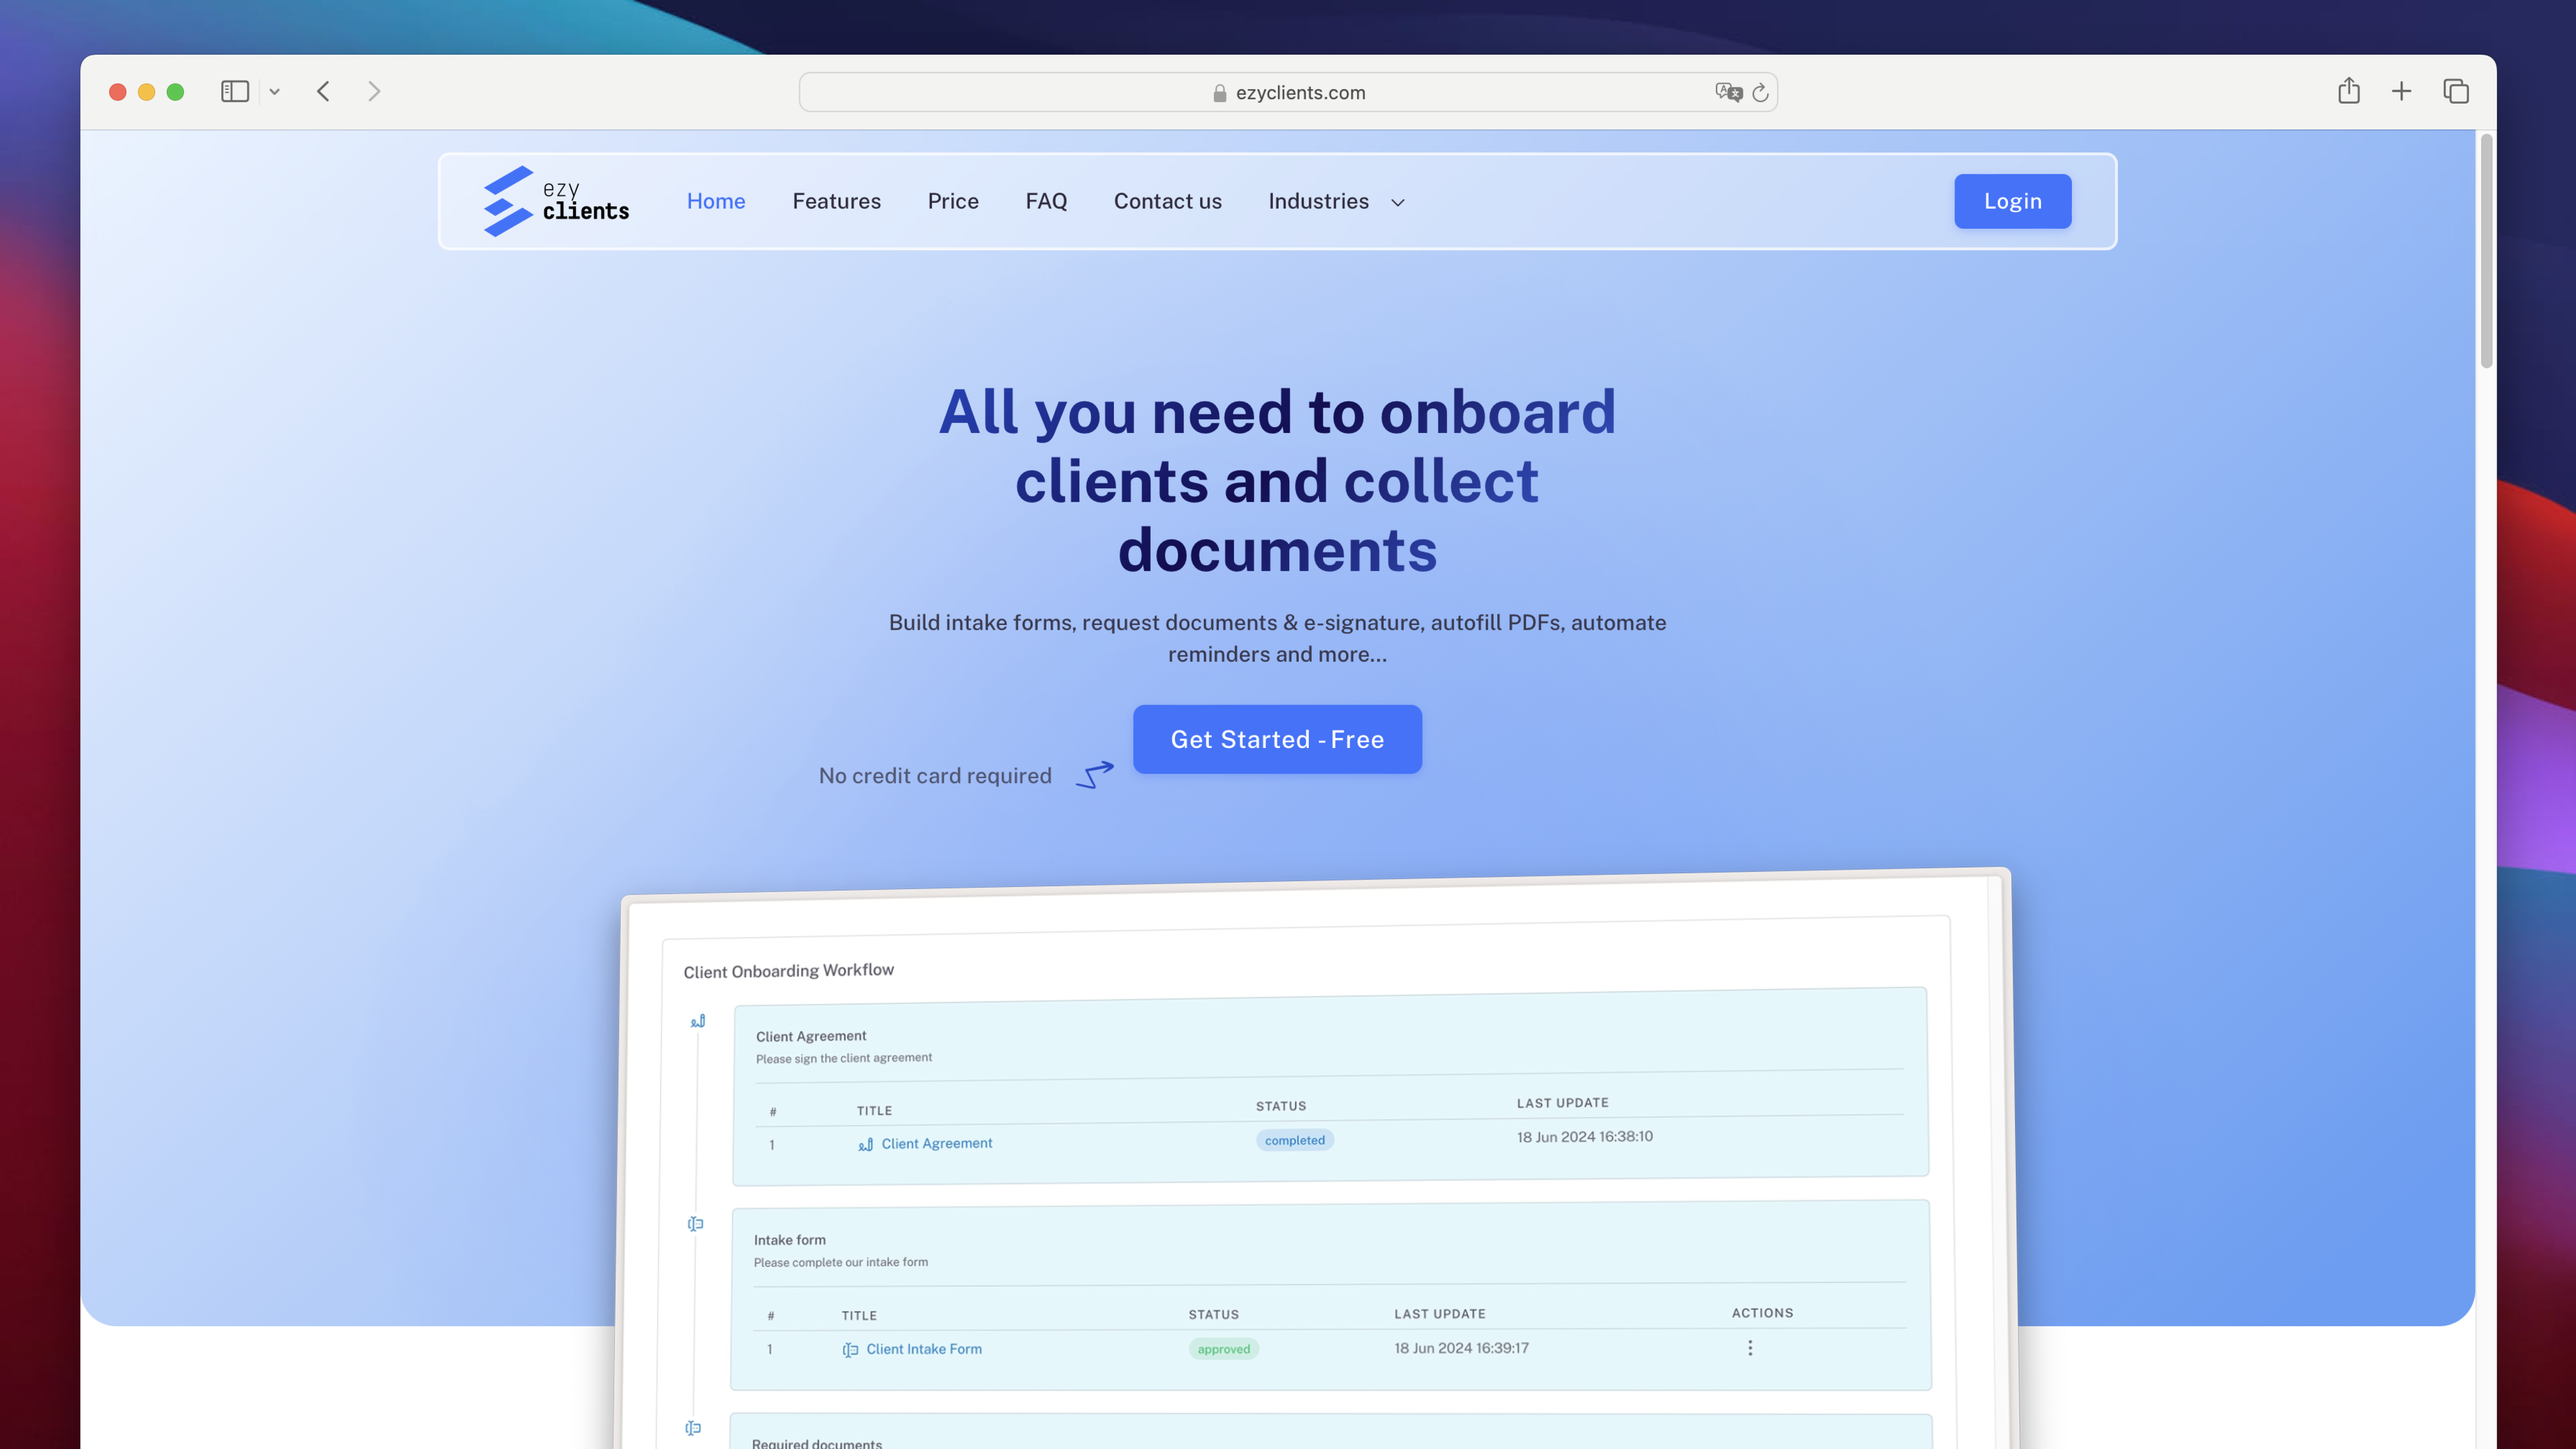Screen dimensions: 2576x1449
Task: Click the Get Started - Free button
Action: pos(1277,739)
